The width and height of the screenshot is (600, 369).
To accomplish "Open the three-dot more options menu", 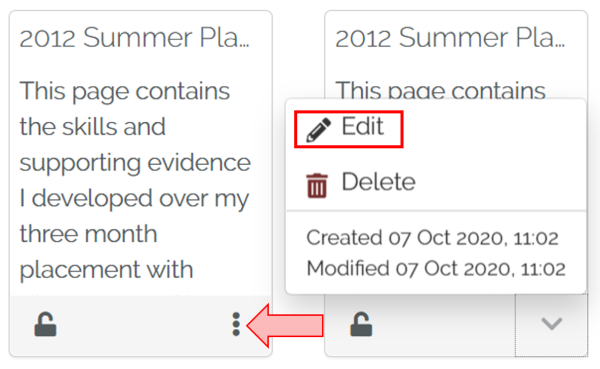I will coord(236,325).
